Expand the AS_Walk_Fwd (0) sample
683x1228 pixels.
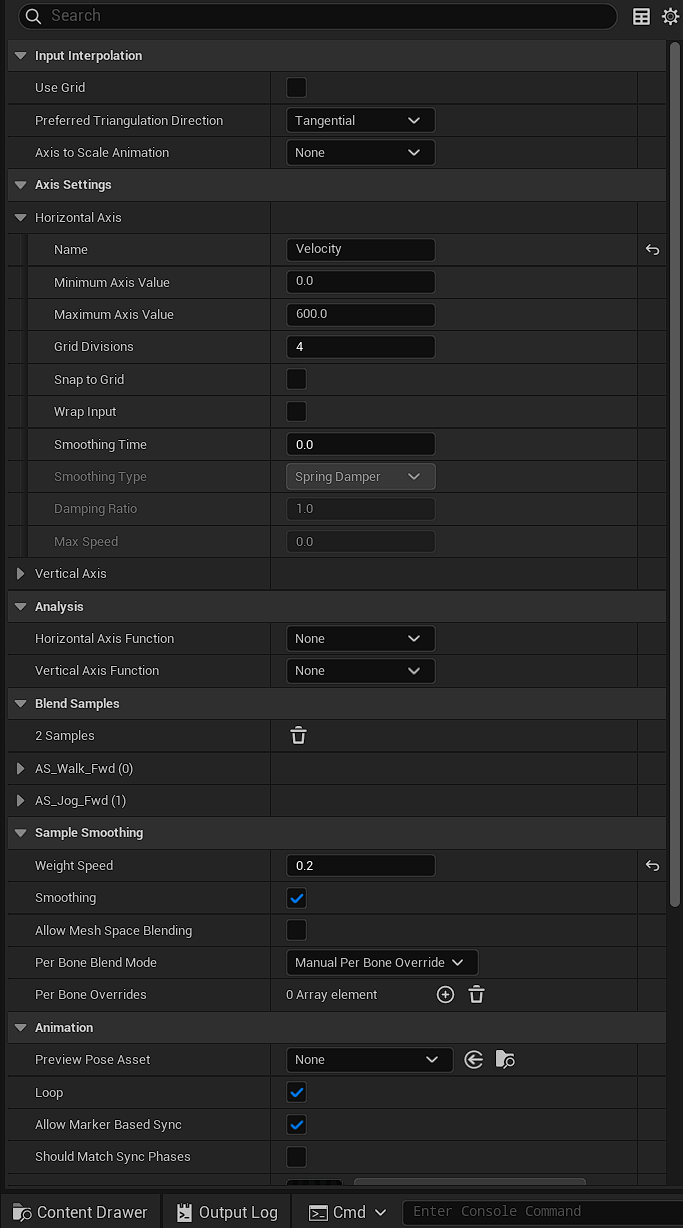(20, 769)
